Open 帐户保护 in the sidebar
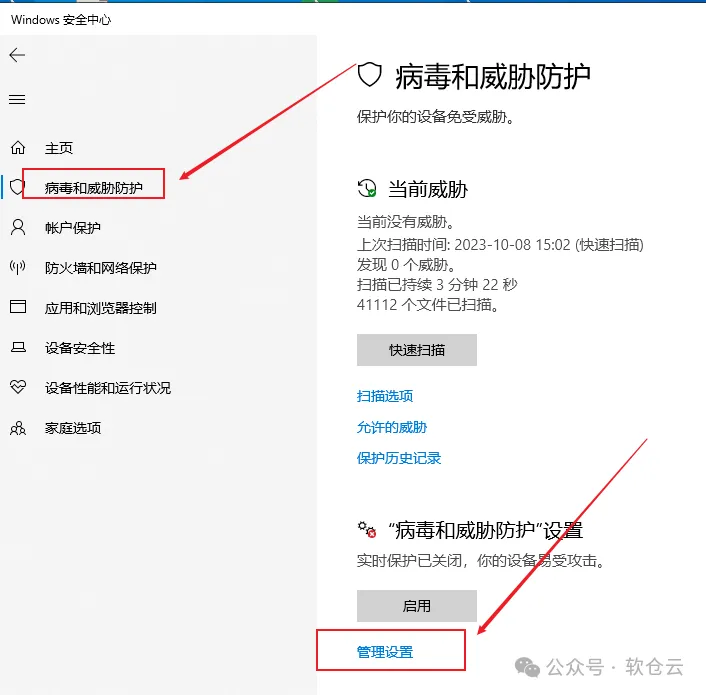Viewport: 706px width, 695px height. 72,228
